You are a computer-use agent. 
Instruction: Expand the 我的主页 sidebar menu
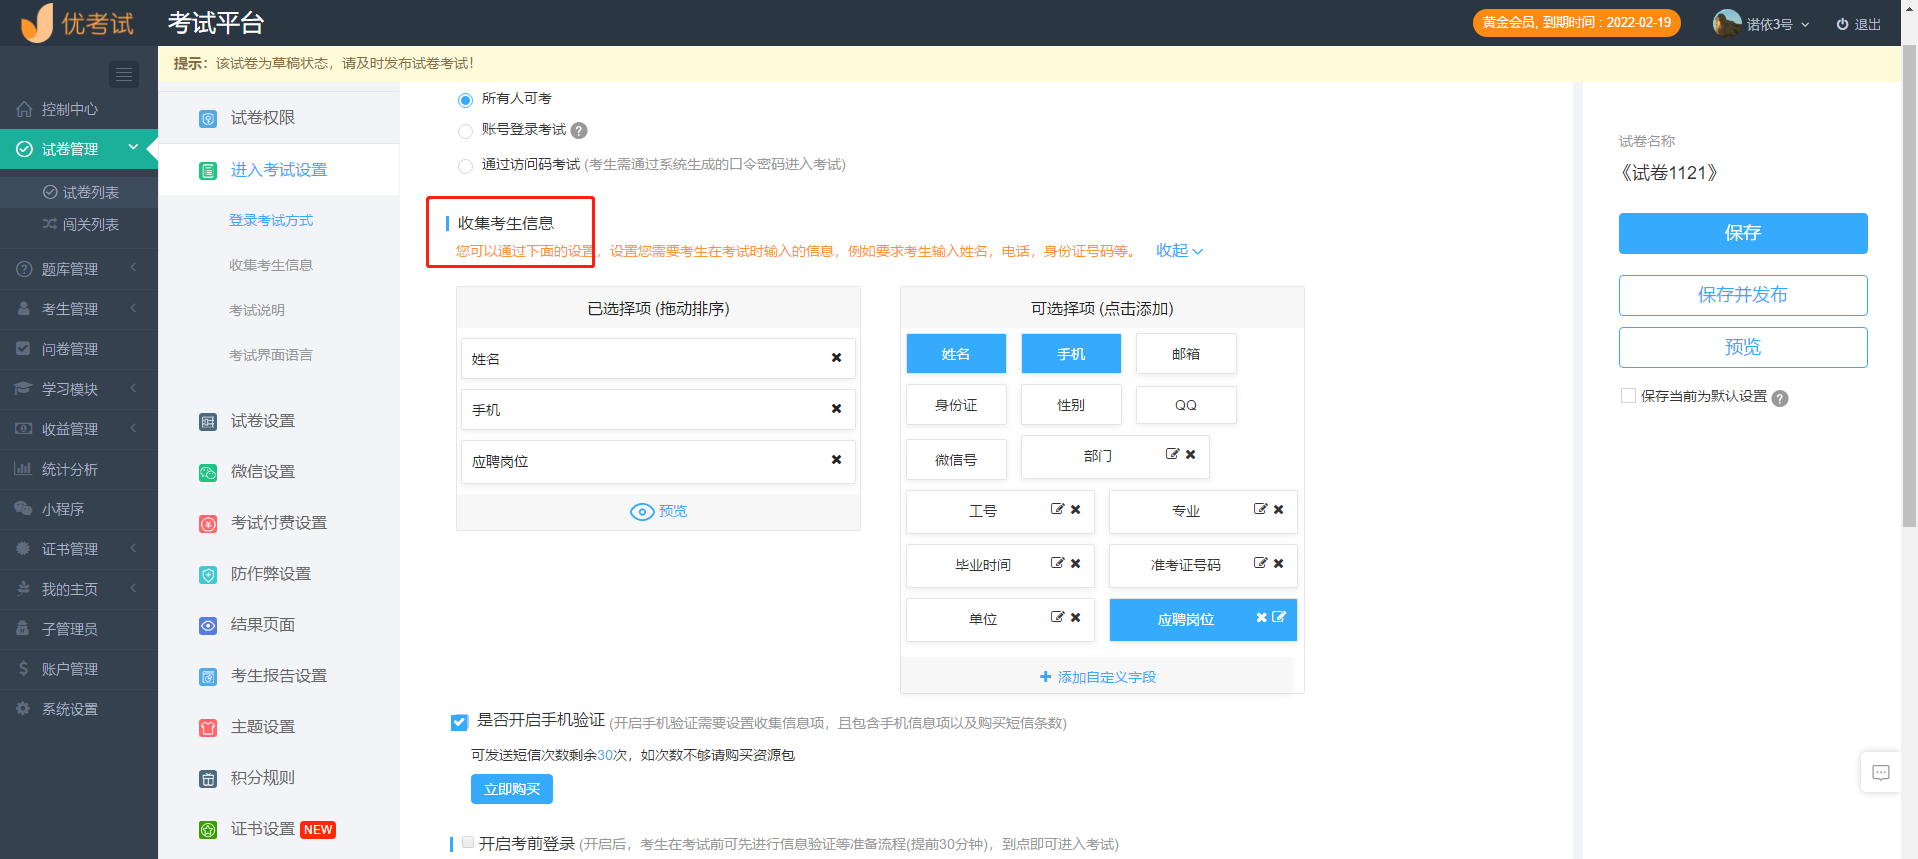79,589
